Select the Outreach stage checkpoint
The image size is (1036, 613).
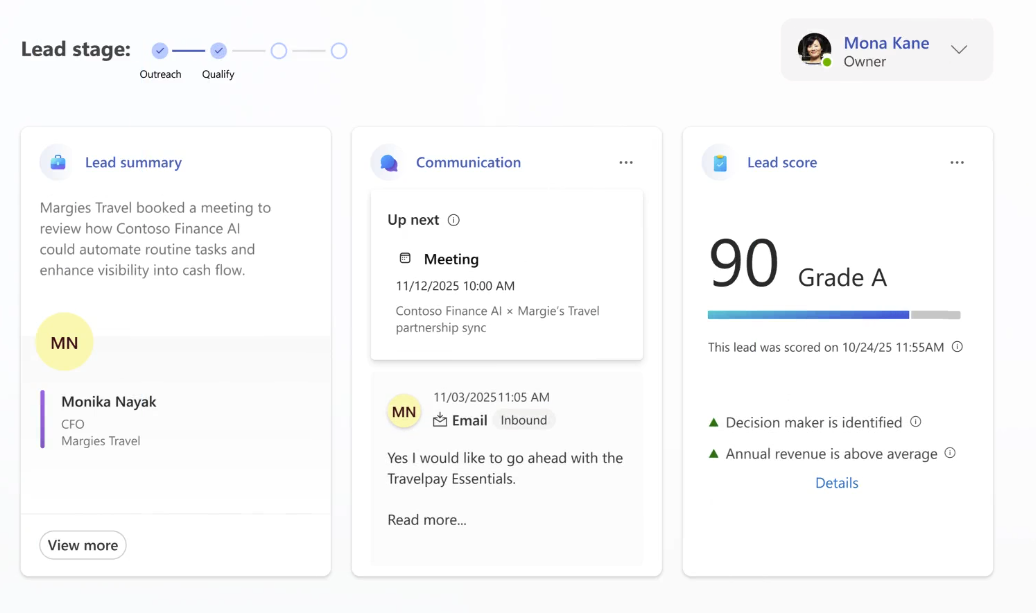[x=160, y=51]
